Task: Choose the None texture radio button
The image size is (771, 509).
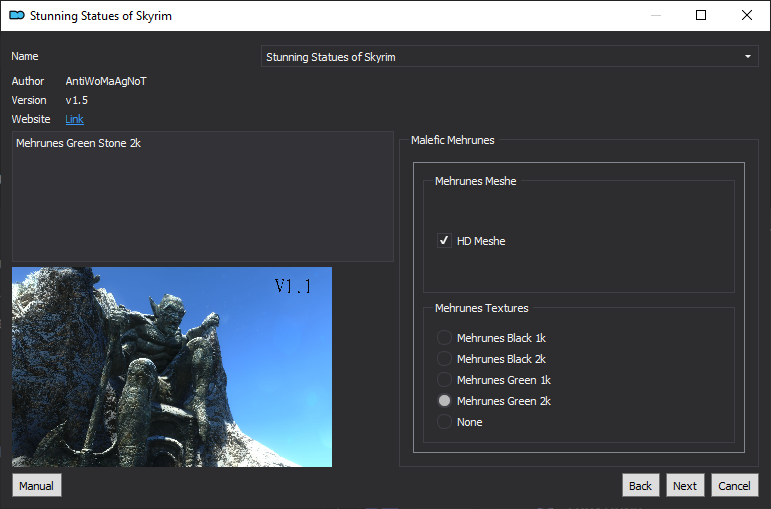Action: click(444, 422)
